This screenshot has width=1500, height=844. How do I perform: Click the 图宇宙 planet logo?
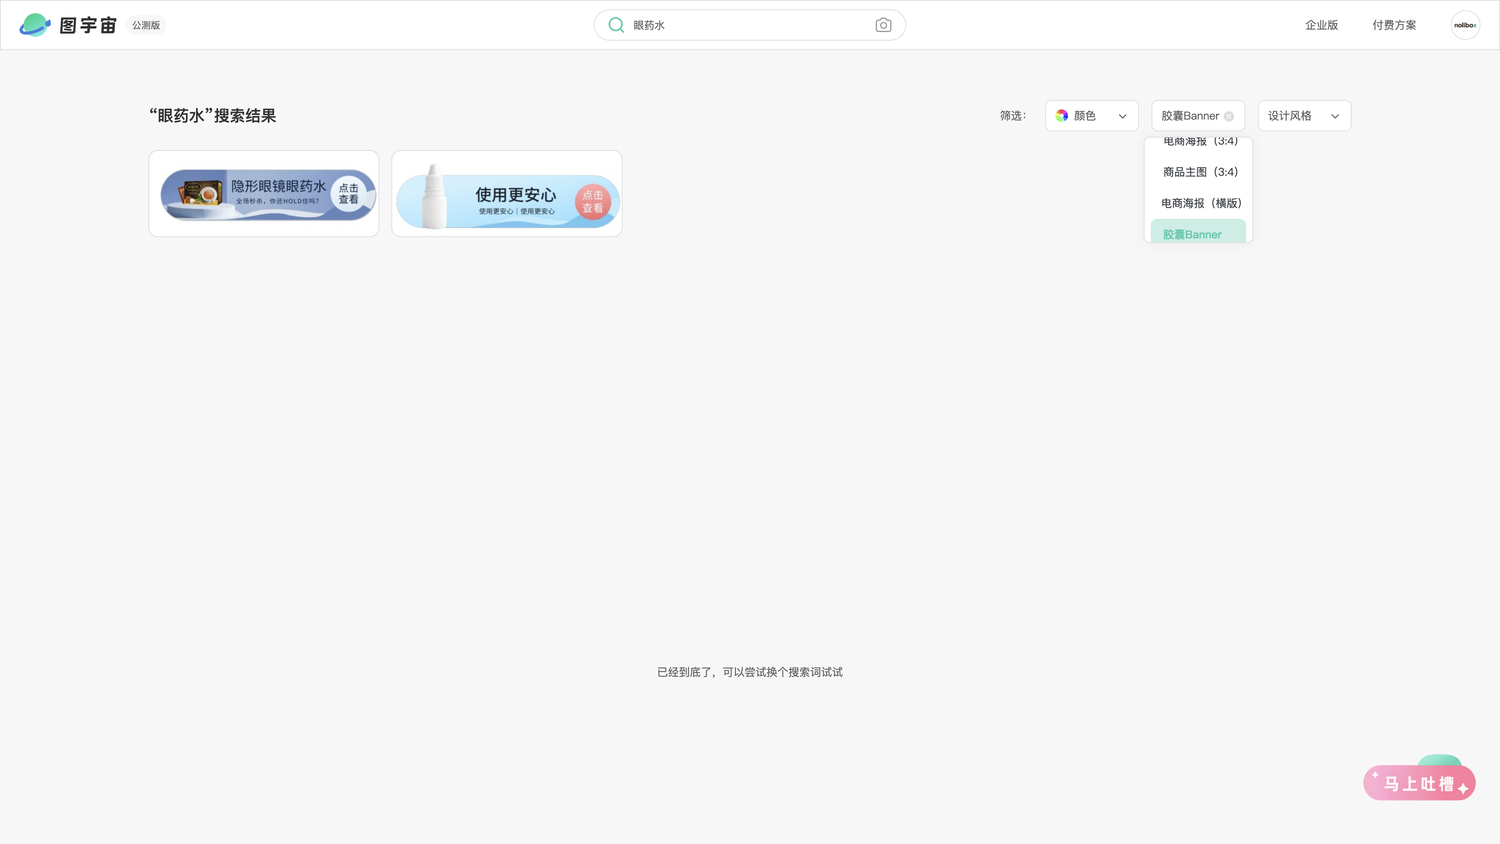[35, 25]
